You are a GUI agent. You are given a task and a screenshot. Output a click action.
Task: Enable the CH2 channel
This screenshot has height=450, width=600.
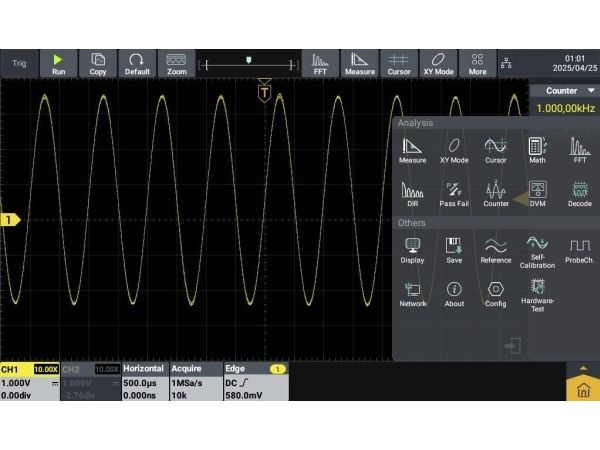pyautogui.click(x=91, y=382)
